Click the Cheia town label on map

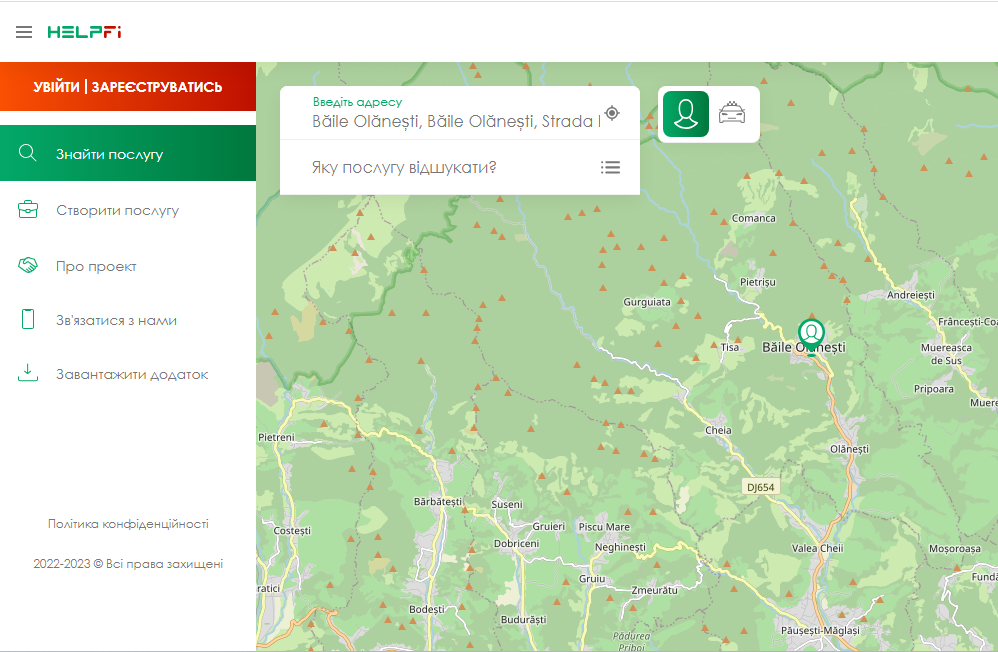(718, 430)
